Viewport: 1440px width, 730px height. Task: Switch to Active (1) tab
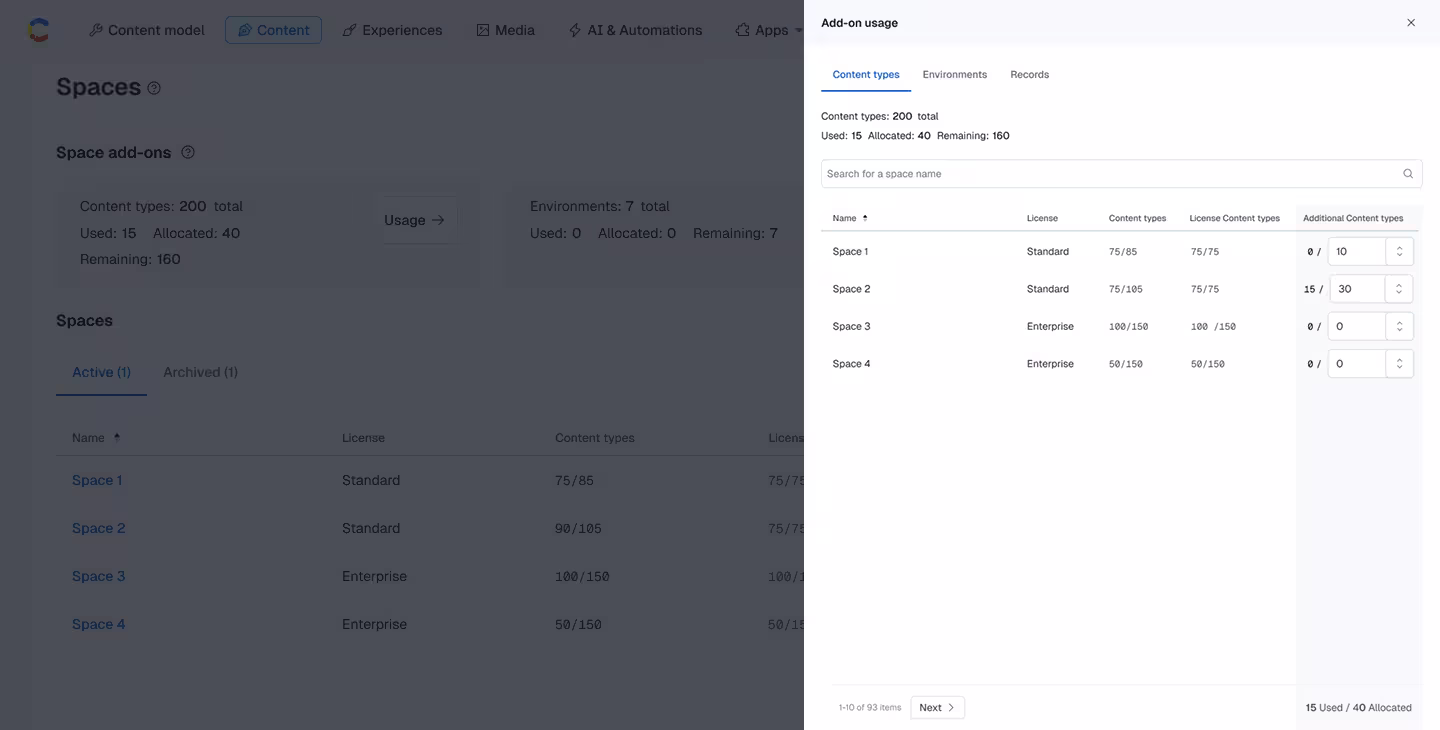click(101, 372)
